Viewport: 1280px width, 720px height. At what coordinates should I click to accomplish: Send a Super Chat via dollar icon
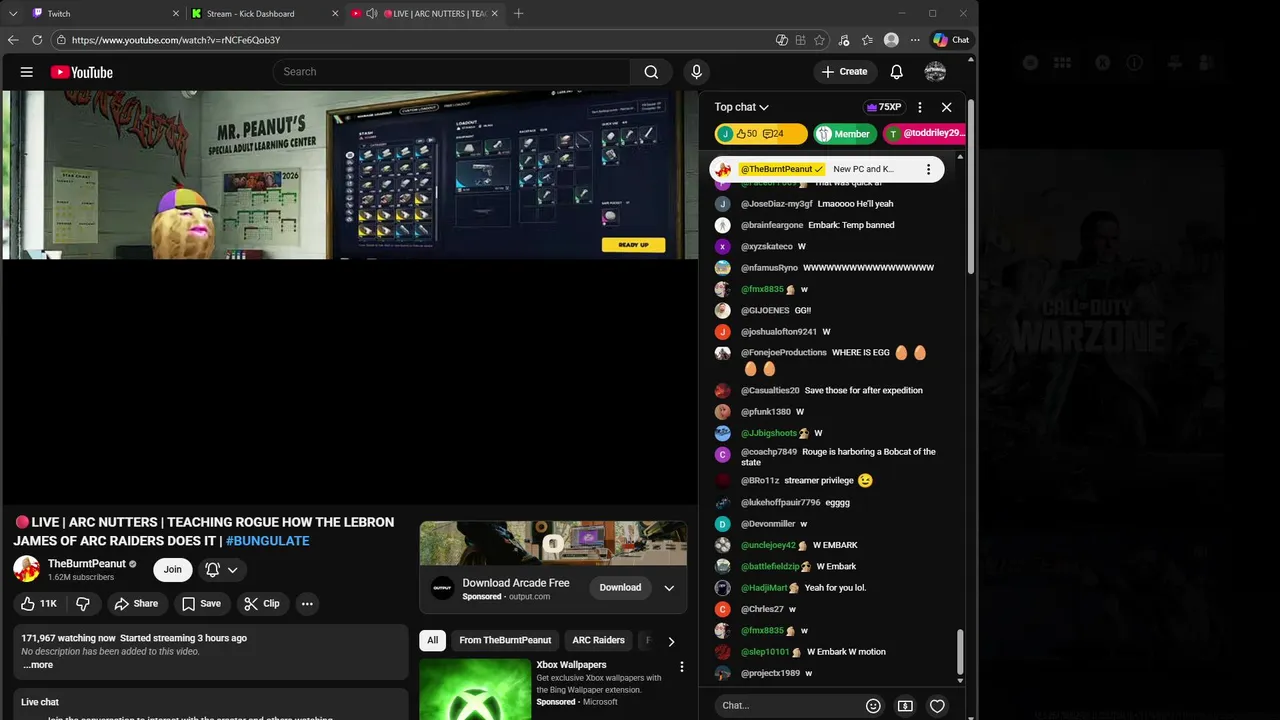coord(905,705)
